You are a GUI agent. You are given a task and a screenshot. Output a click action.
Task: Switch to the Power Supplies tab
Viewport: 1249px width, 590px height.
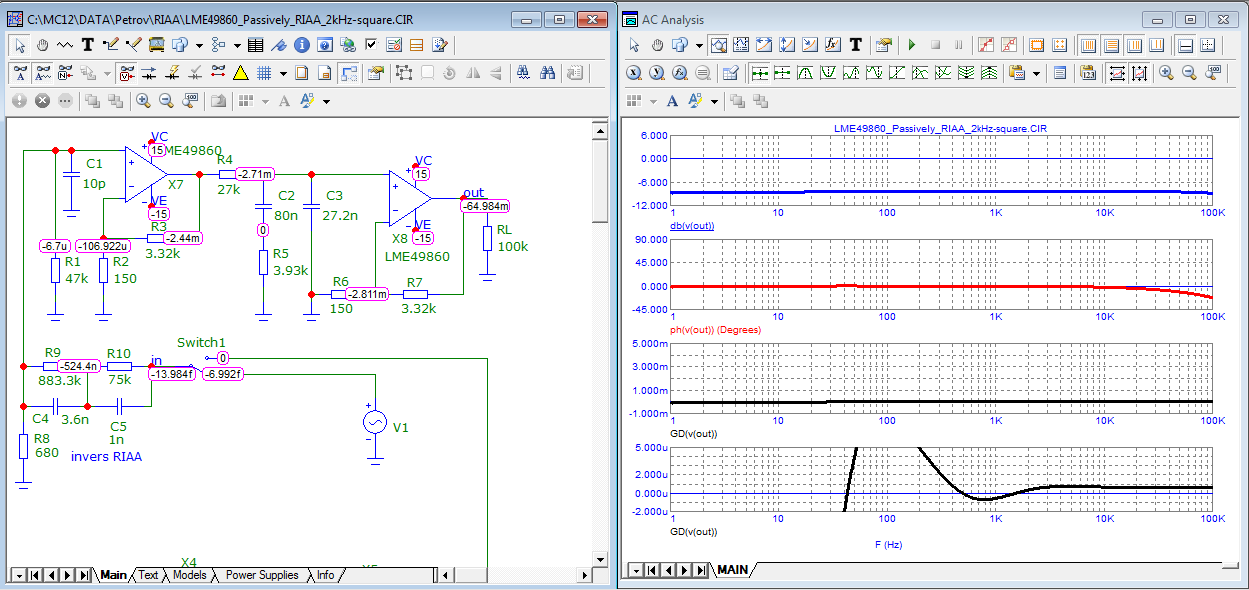[261, 575]
